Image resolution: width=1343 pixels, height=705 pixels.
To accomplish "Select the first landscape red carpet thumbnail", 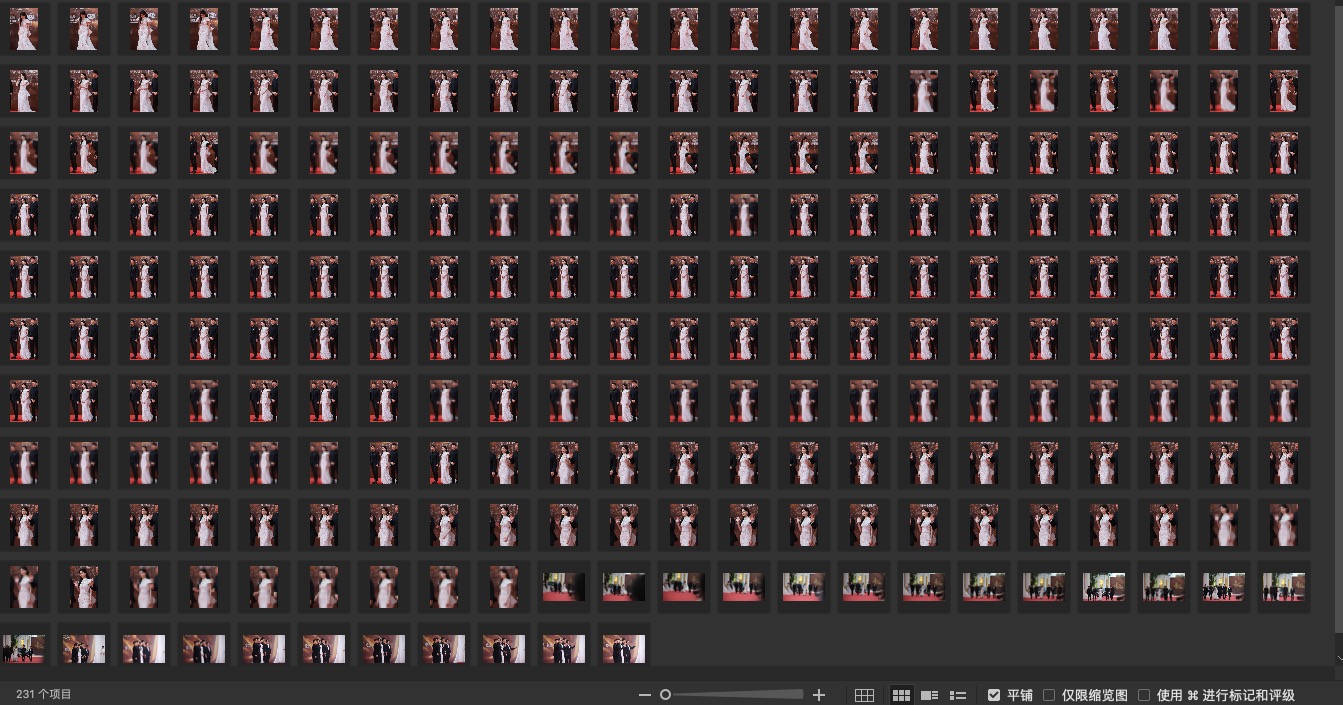I will coord(564,587).
